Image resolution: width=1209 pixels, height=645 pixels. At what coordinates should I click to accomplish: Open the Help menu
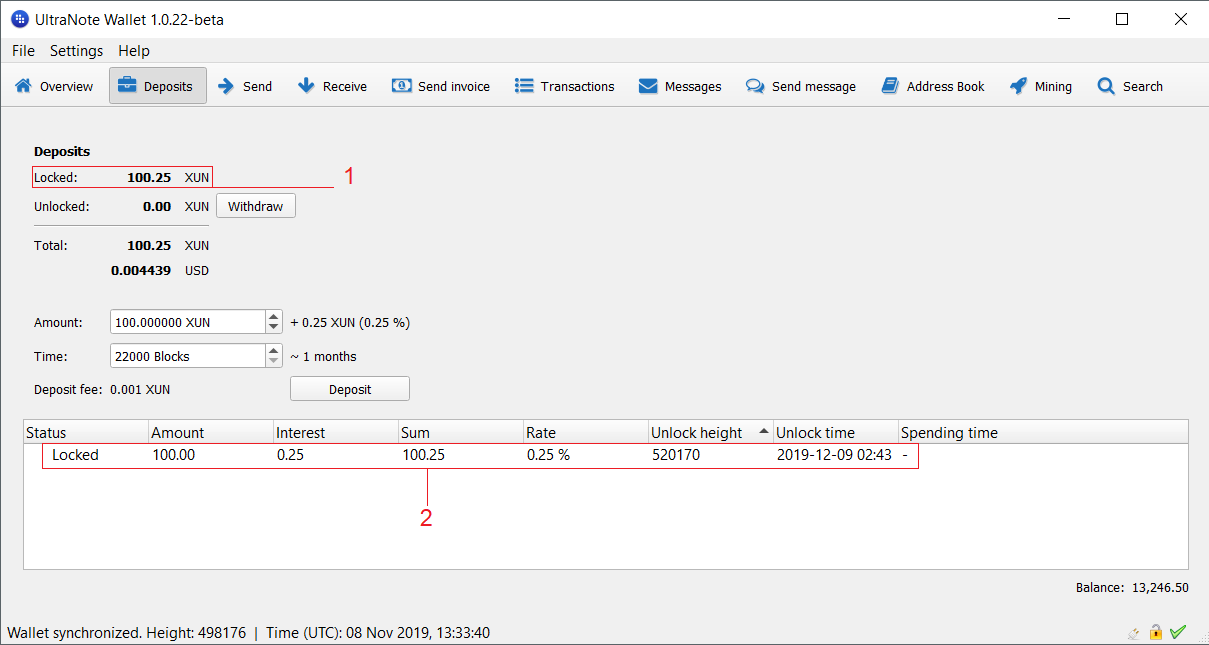[x=133, y=51]
